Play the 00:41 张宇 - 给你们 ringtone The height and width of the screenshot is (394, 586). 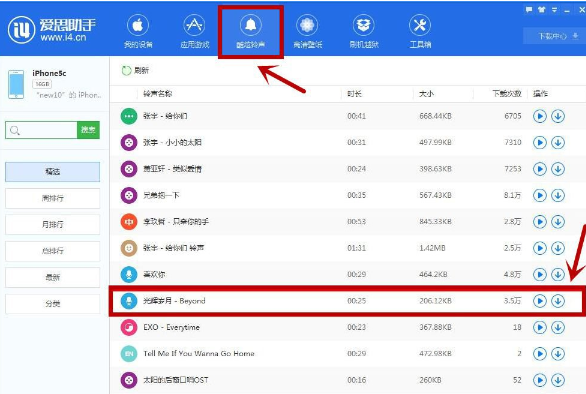tap(540, 116)
